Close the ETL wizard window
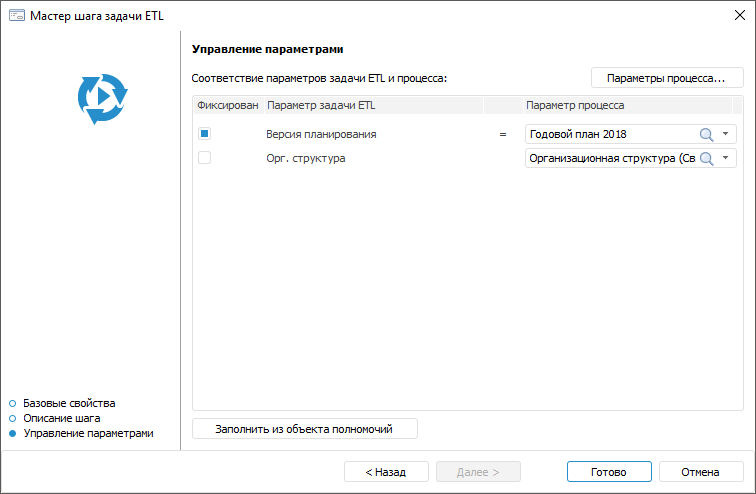 (x=738, y=16)
